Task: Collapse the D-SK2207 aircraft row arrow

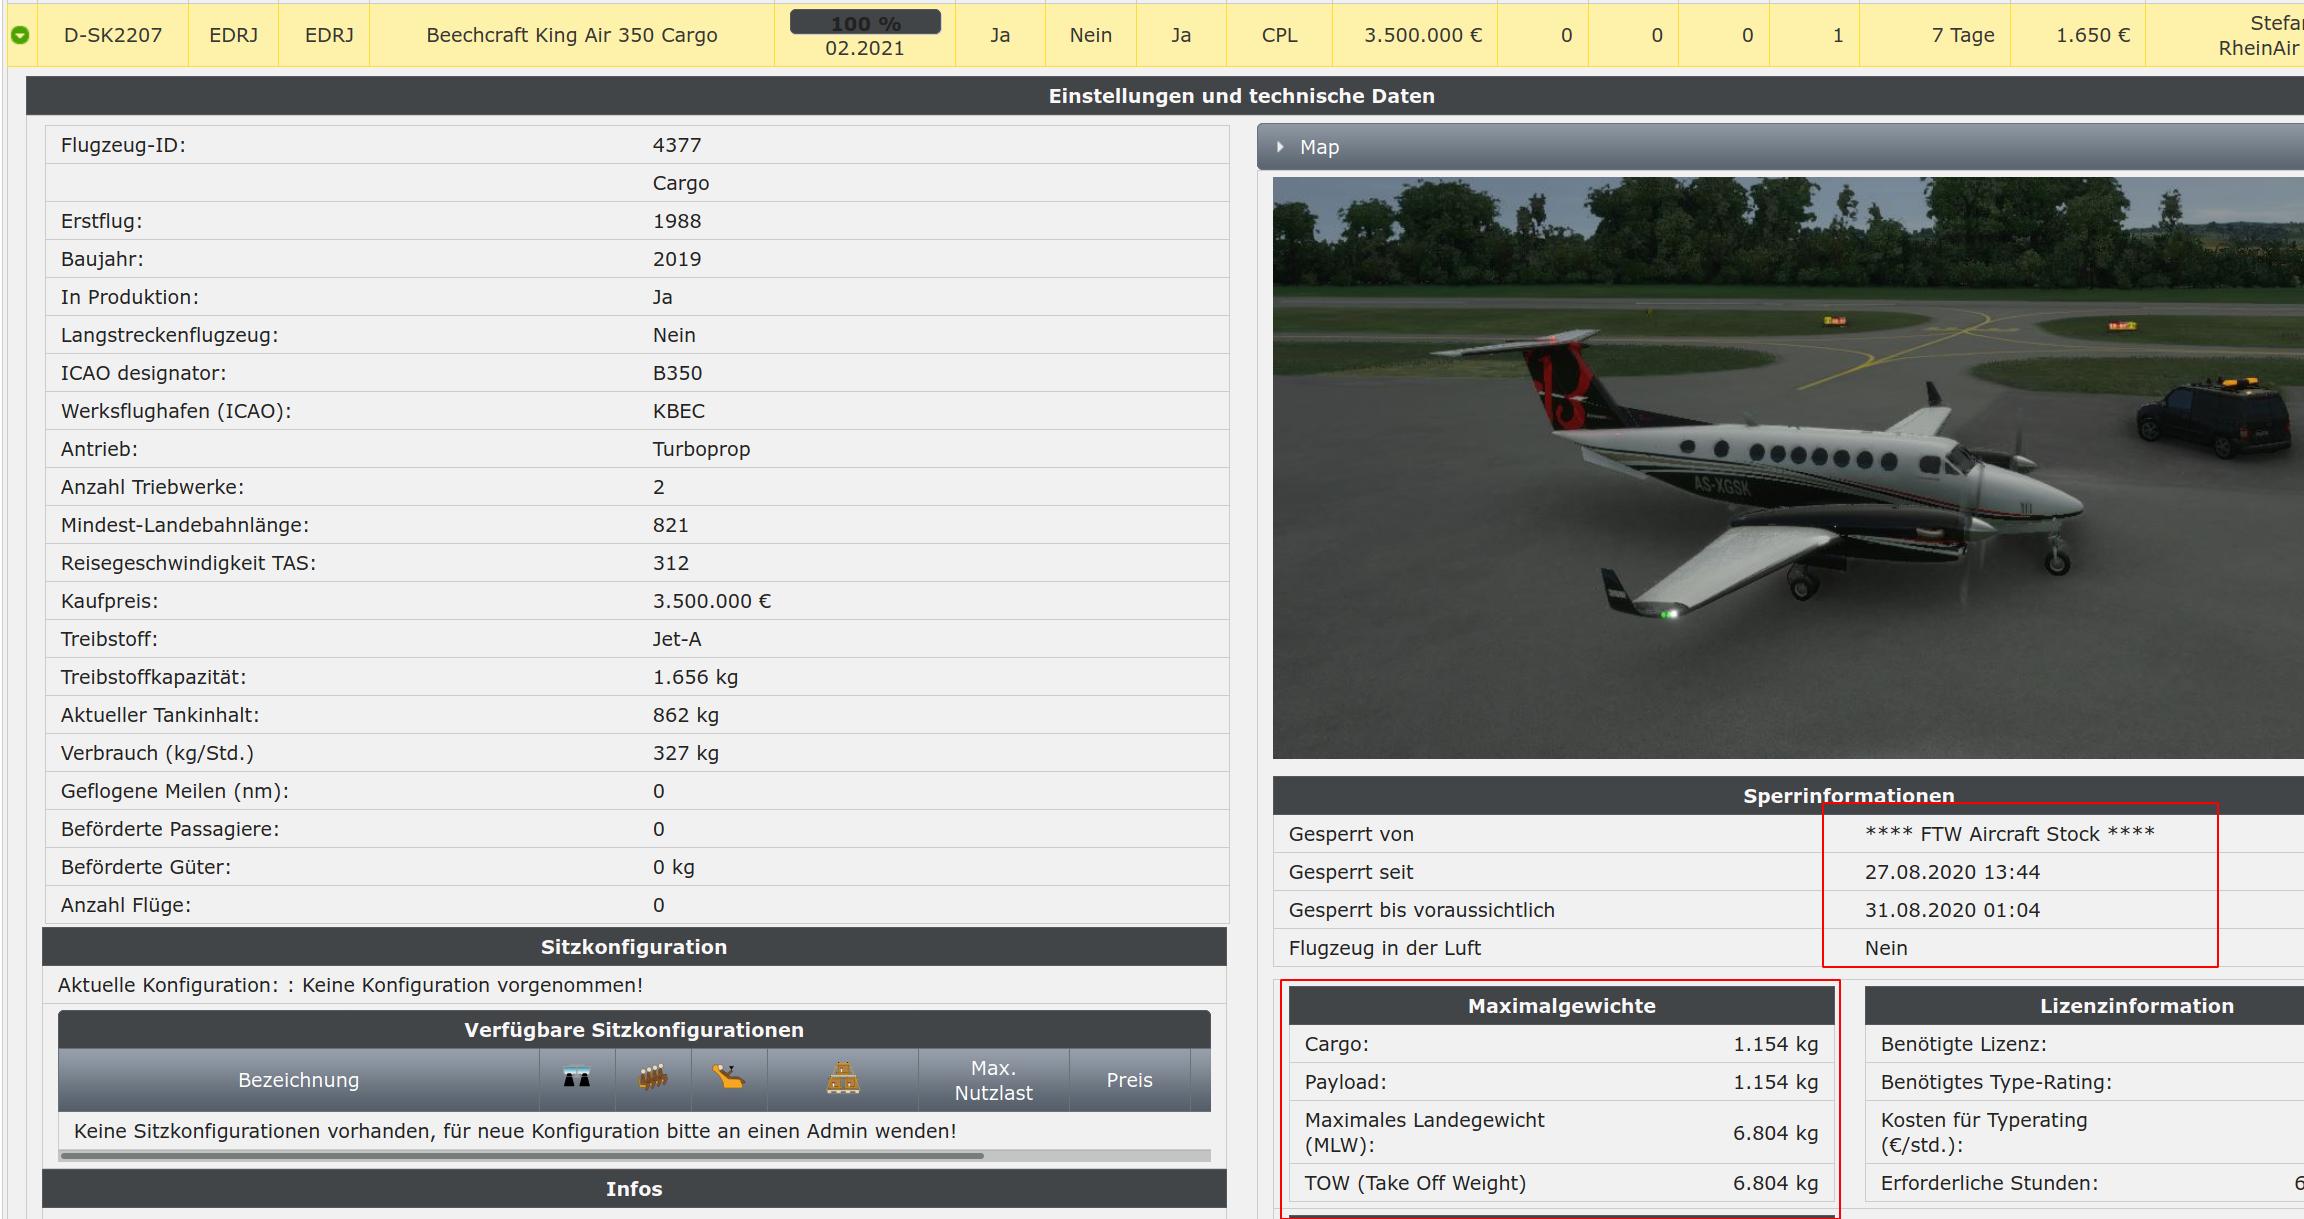Action: point(20,35)
